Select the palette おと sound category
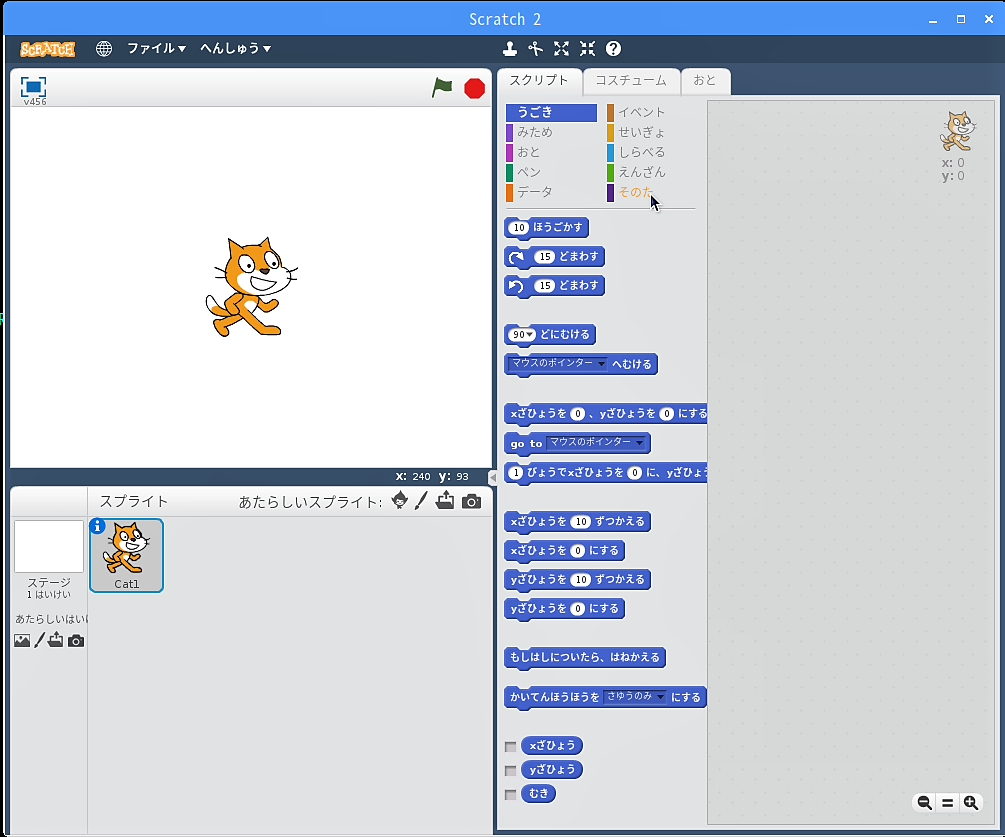 coord(551,152)
